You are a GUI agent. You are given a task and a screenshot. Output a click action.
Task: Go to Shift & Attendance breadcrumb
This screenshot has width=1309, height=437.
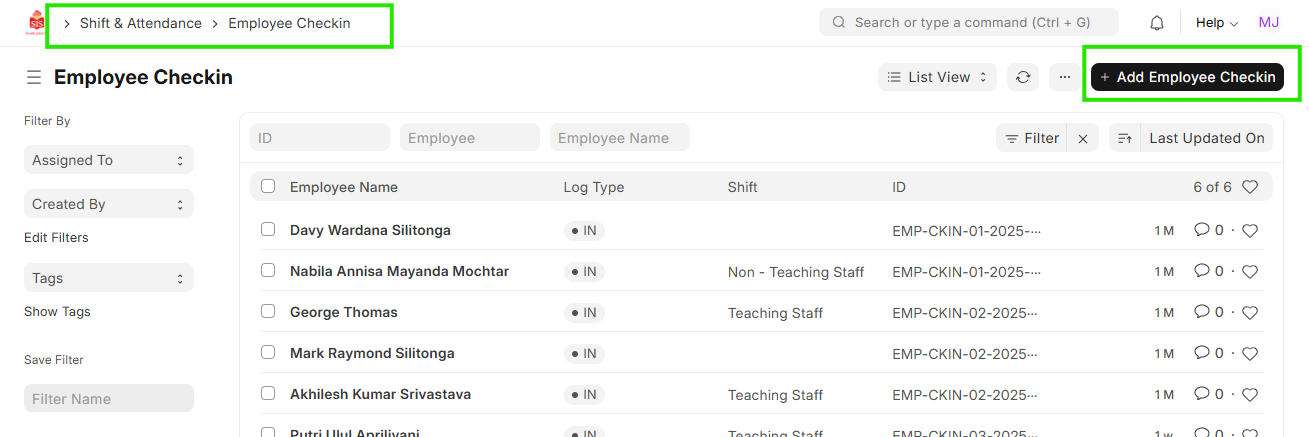[x=140, y=23]
